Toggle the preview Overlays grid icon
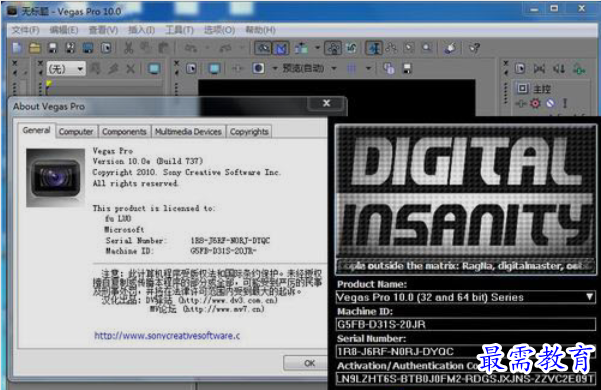 click(351, 69)
